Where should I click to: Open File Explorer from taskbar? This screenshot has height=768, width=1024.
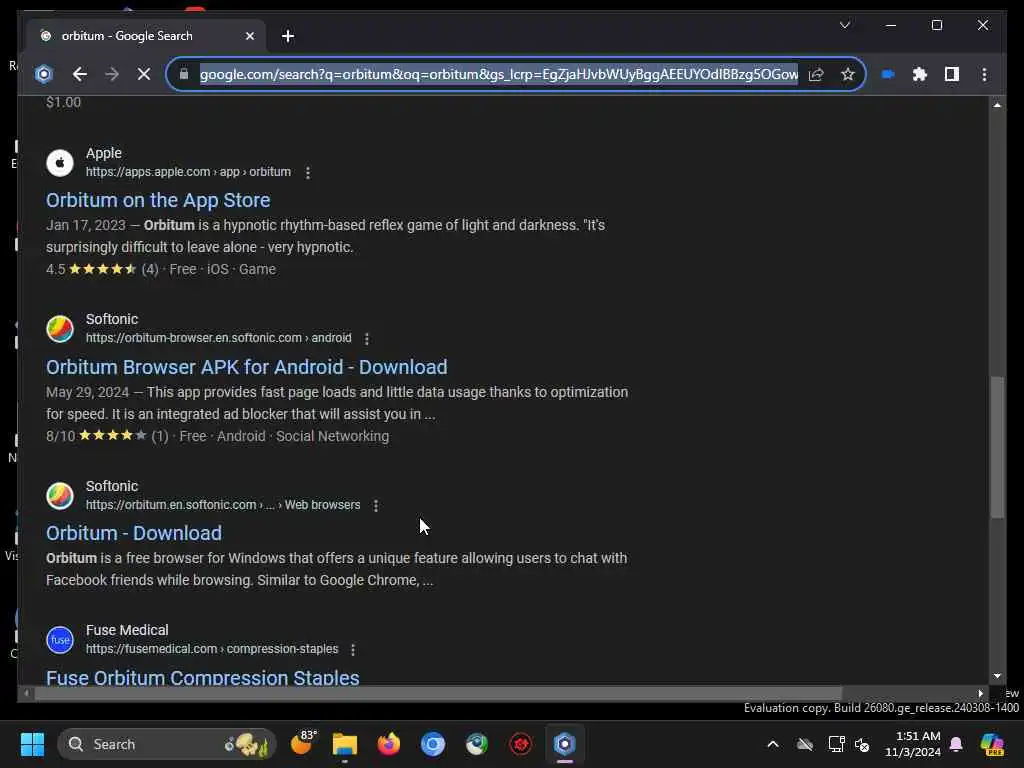[345, 744]
